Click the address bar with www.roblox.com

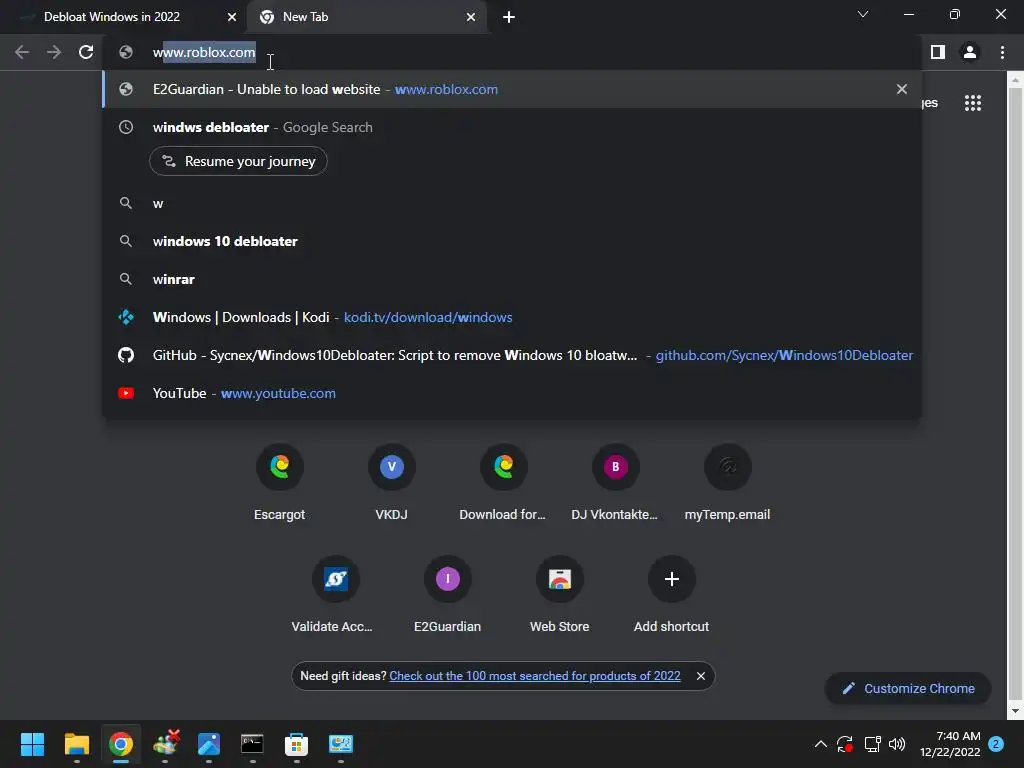click(512, 52)
